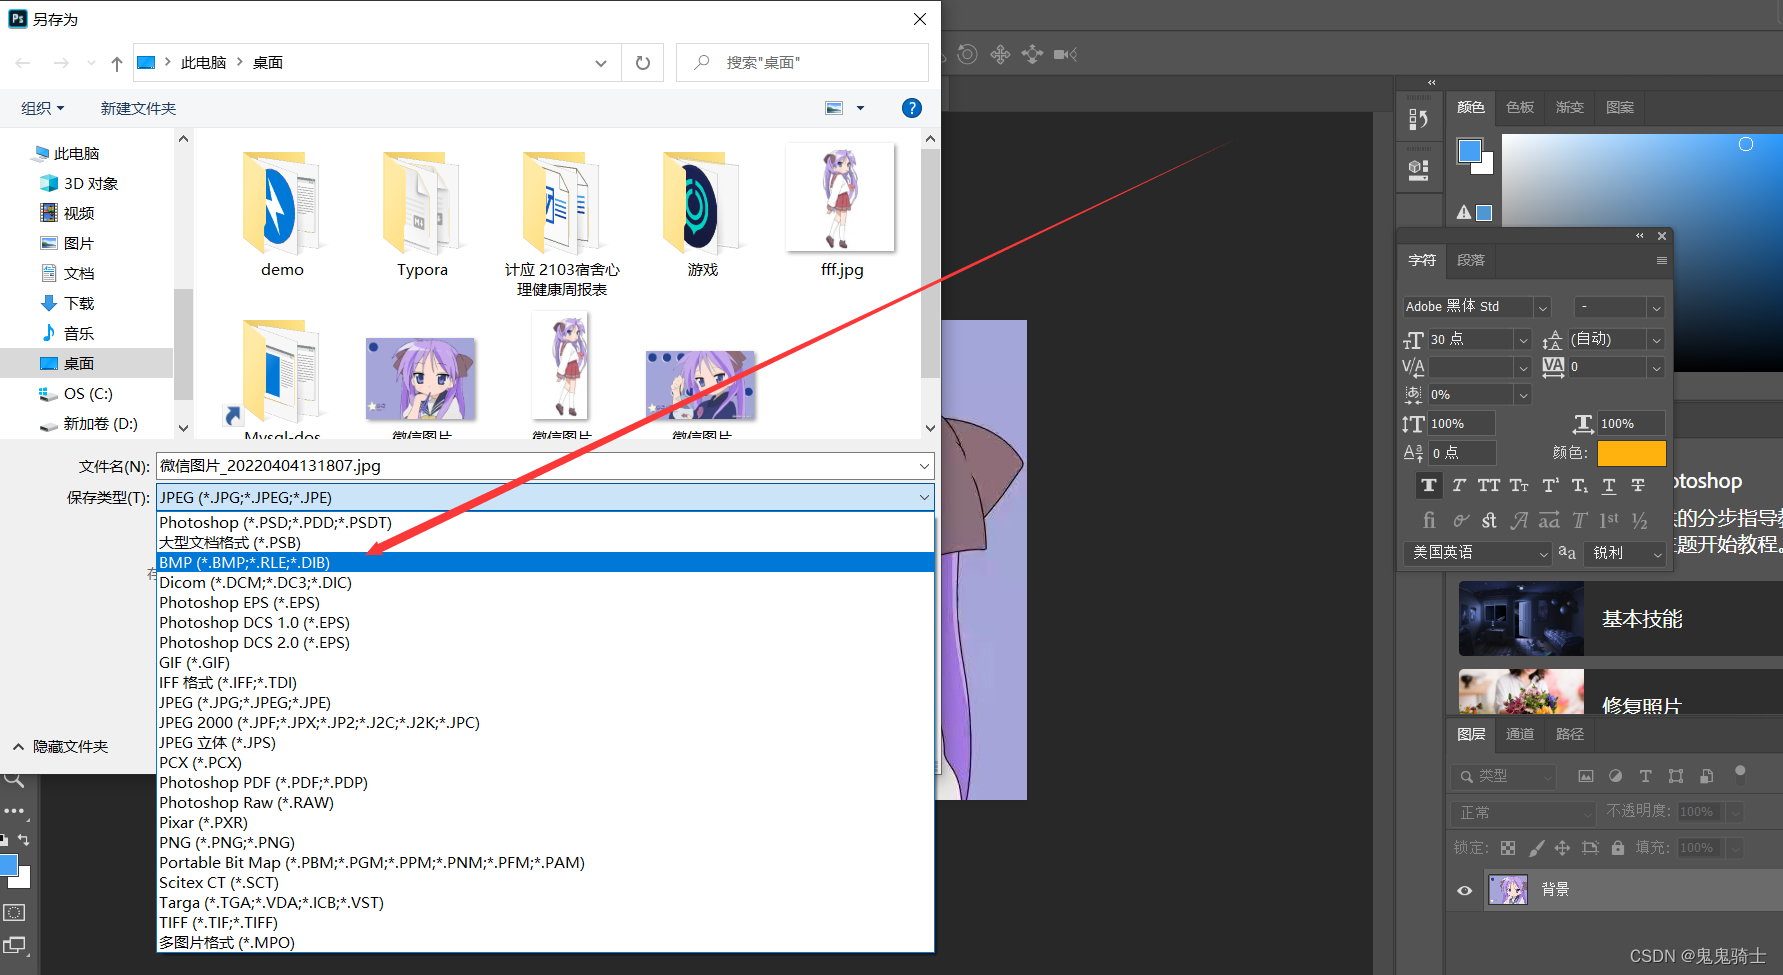The height and width of the screenshot is (975, 1783).
Task: Click the 3D video camera mode icon
Action: [1065, 54]
